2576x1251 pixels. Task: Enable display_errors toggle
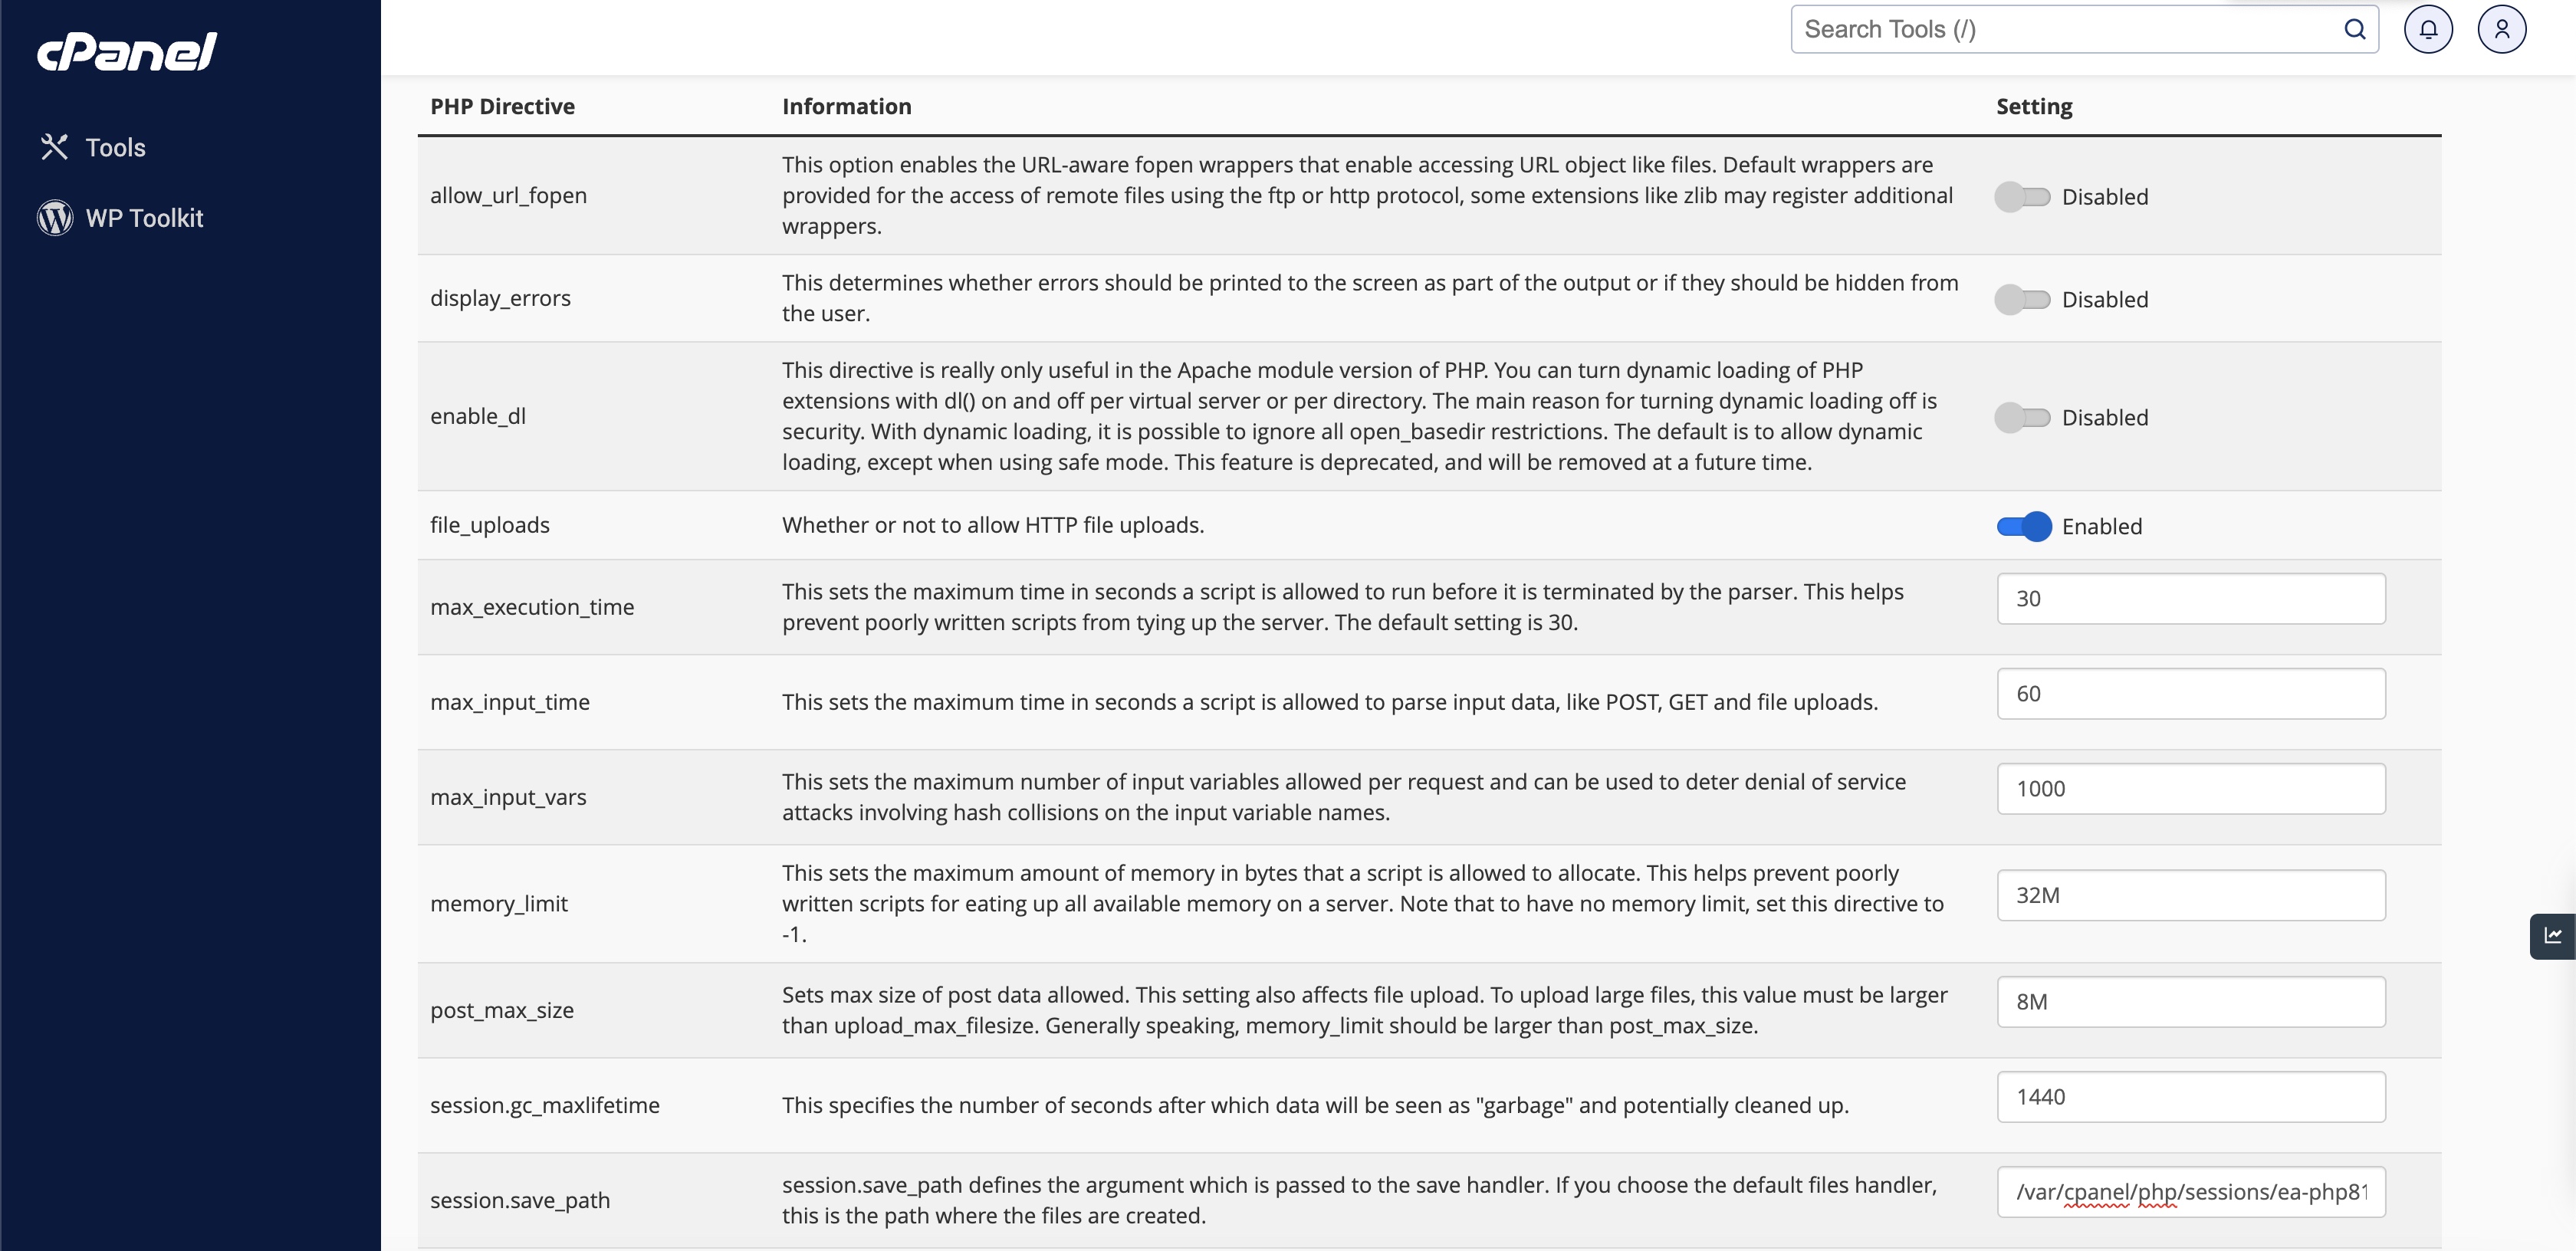pos(2022,297)
